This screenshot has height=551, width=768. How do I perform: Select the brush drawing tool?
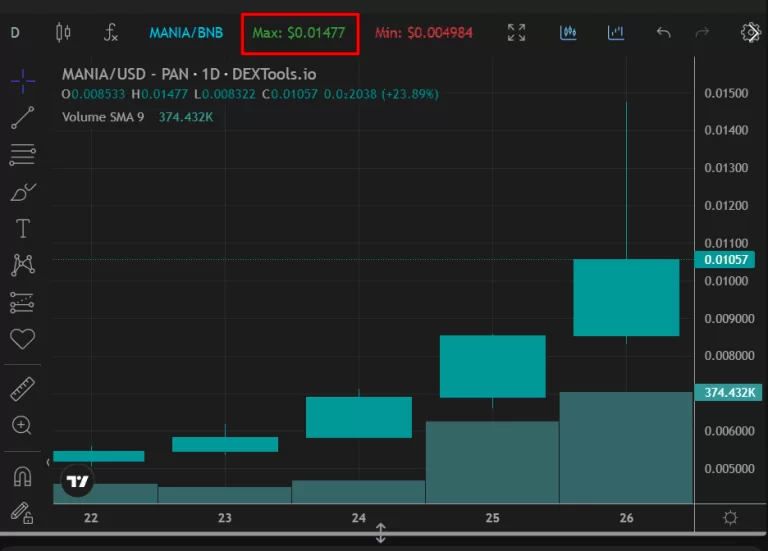(x=22, y=191)
